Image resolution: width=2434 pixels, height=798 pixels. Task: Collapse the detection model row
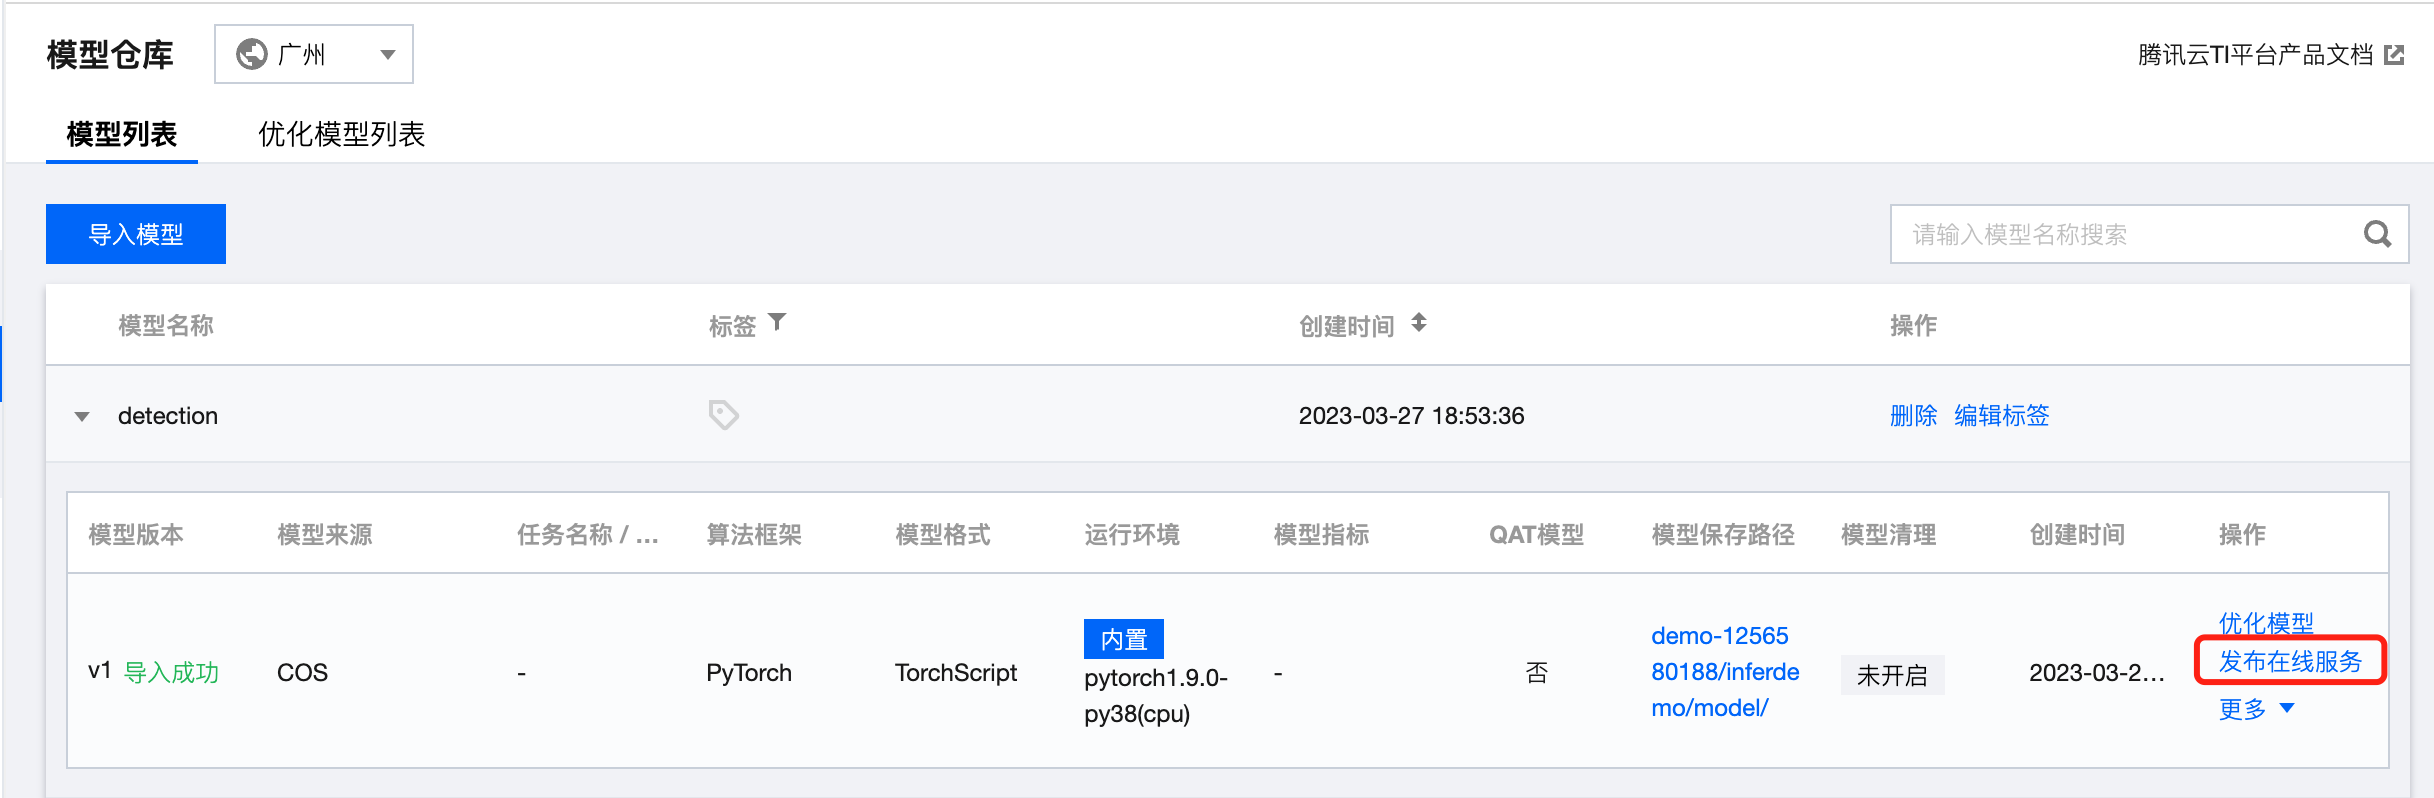[82, 416]
